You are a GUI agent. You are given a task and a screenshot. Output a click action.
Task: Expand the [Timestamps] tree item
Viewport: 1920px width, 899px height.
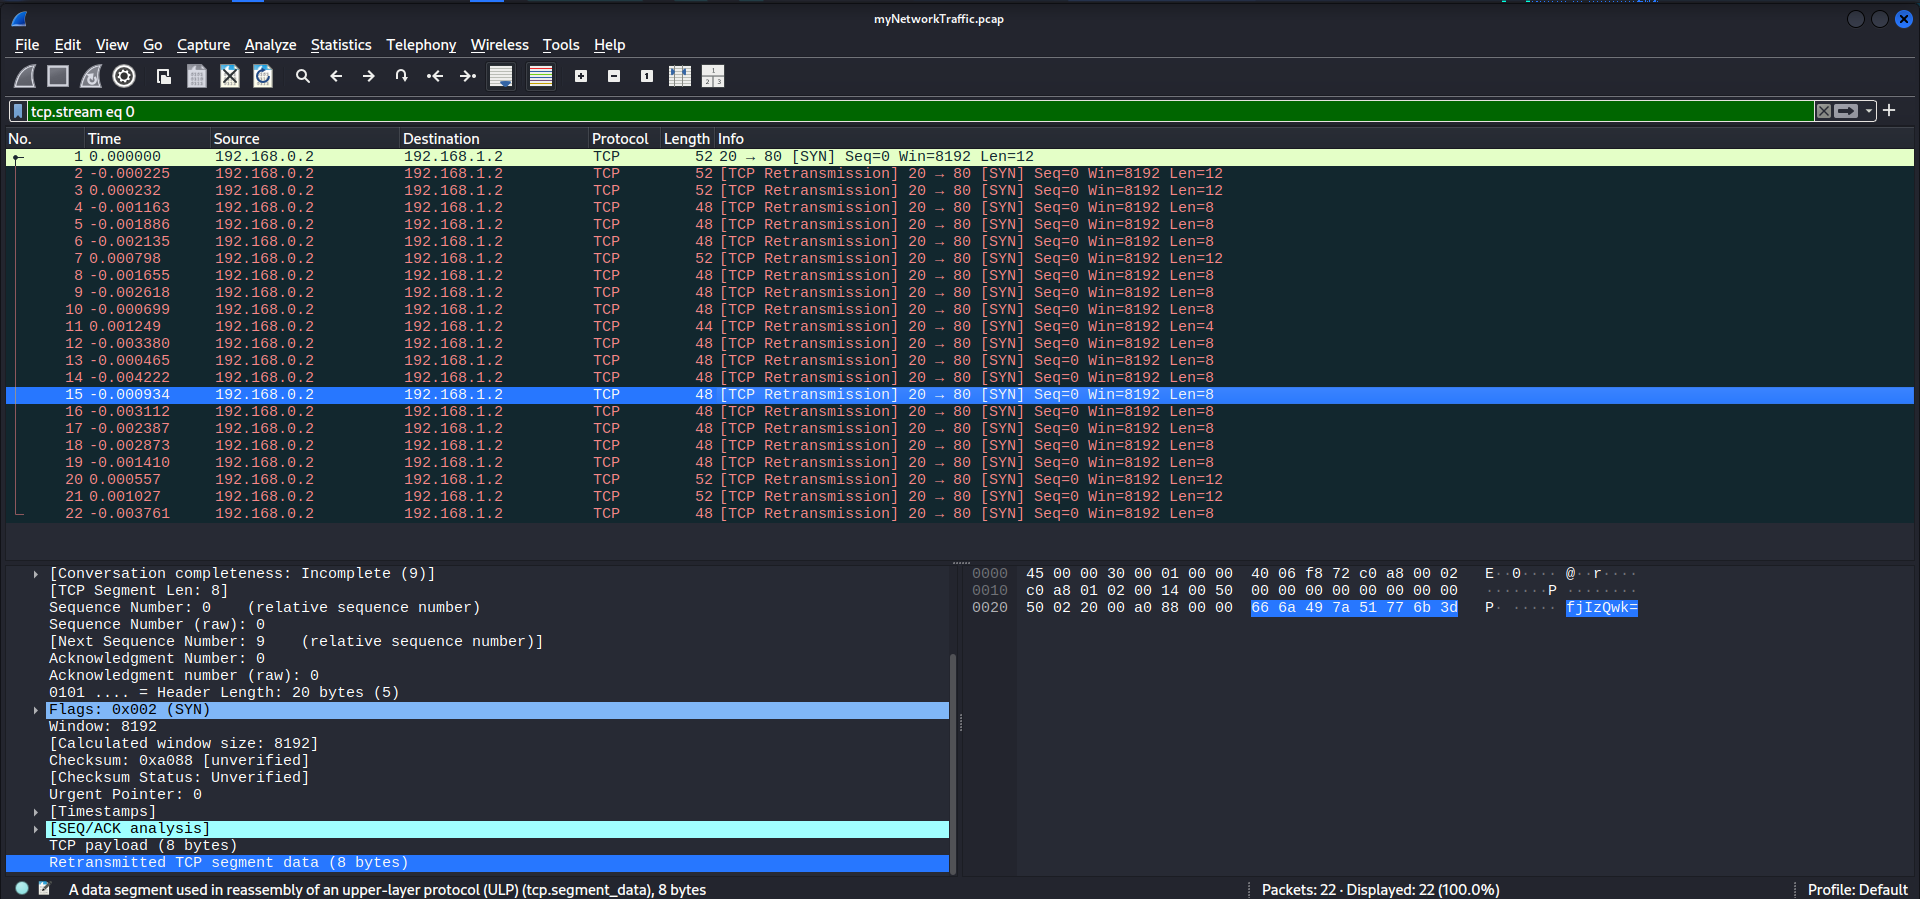[x=36, y=812]
